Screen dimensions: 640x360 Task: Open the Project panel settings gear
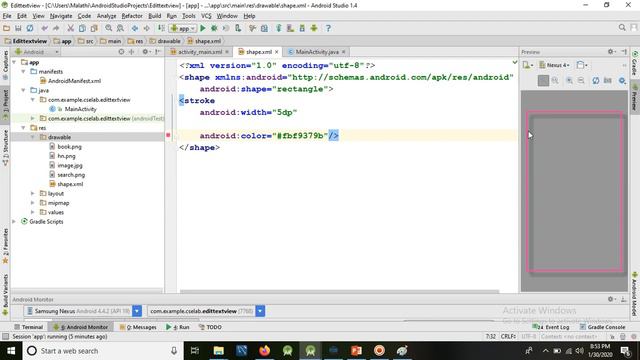point(144,52)
